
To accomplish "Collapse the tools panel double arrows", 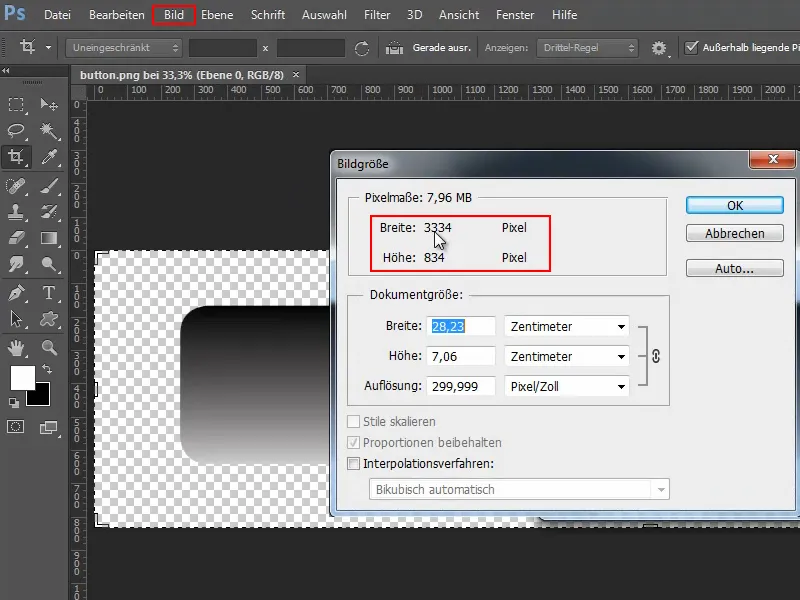I will [x=6, y=70].
